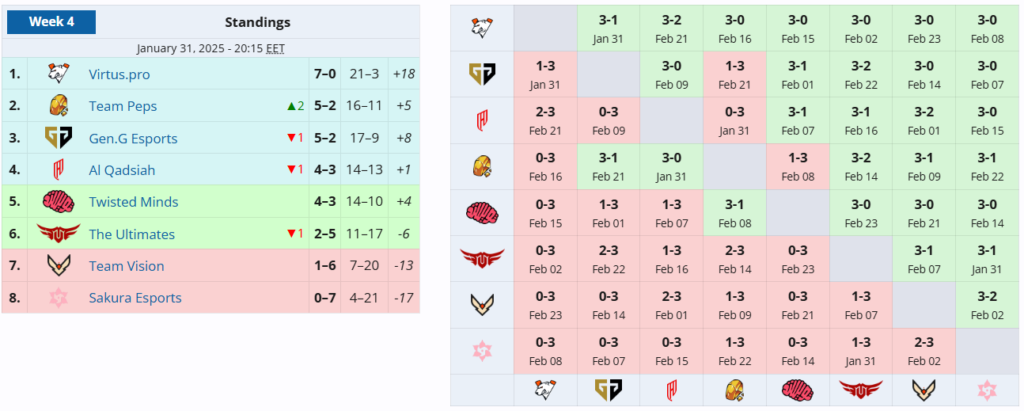Click the 3-1 Jan 31 result cell in Virtus.pro row
This screenshot has height=411, width=1024.
click(x=608, y=28)
